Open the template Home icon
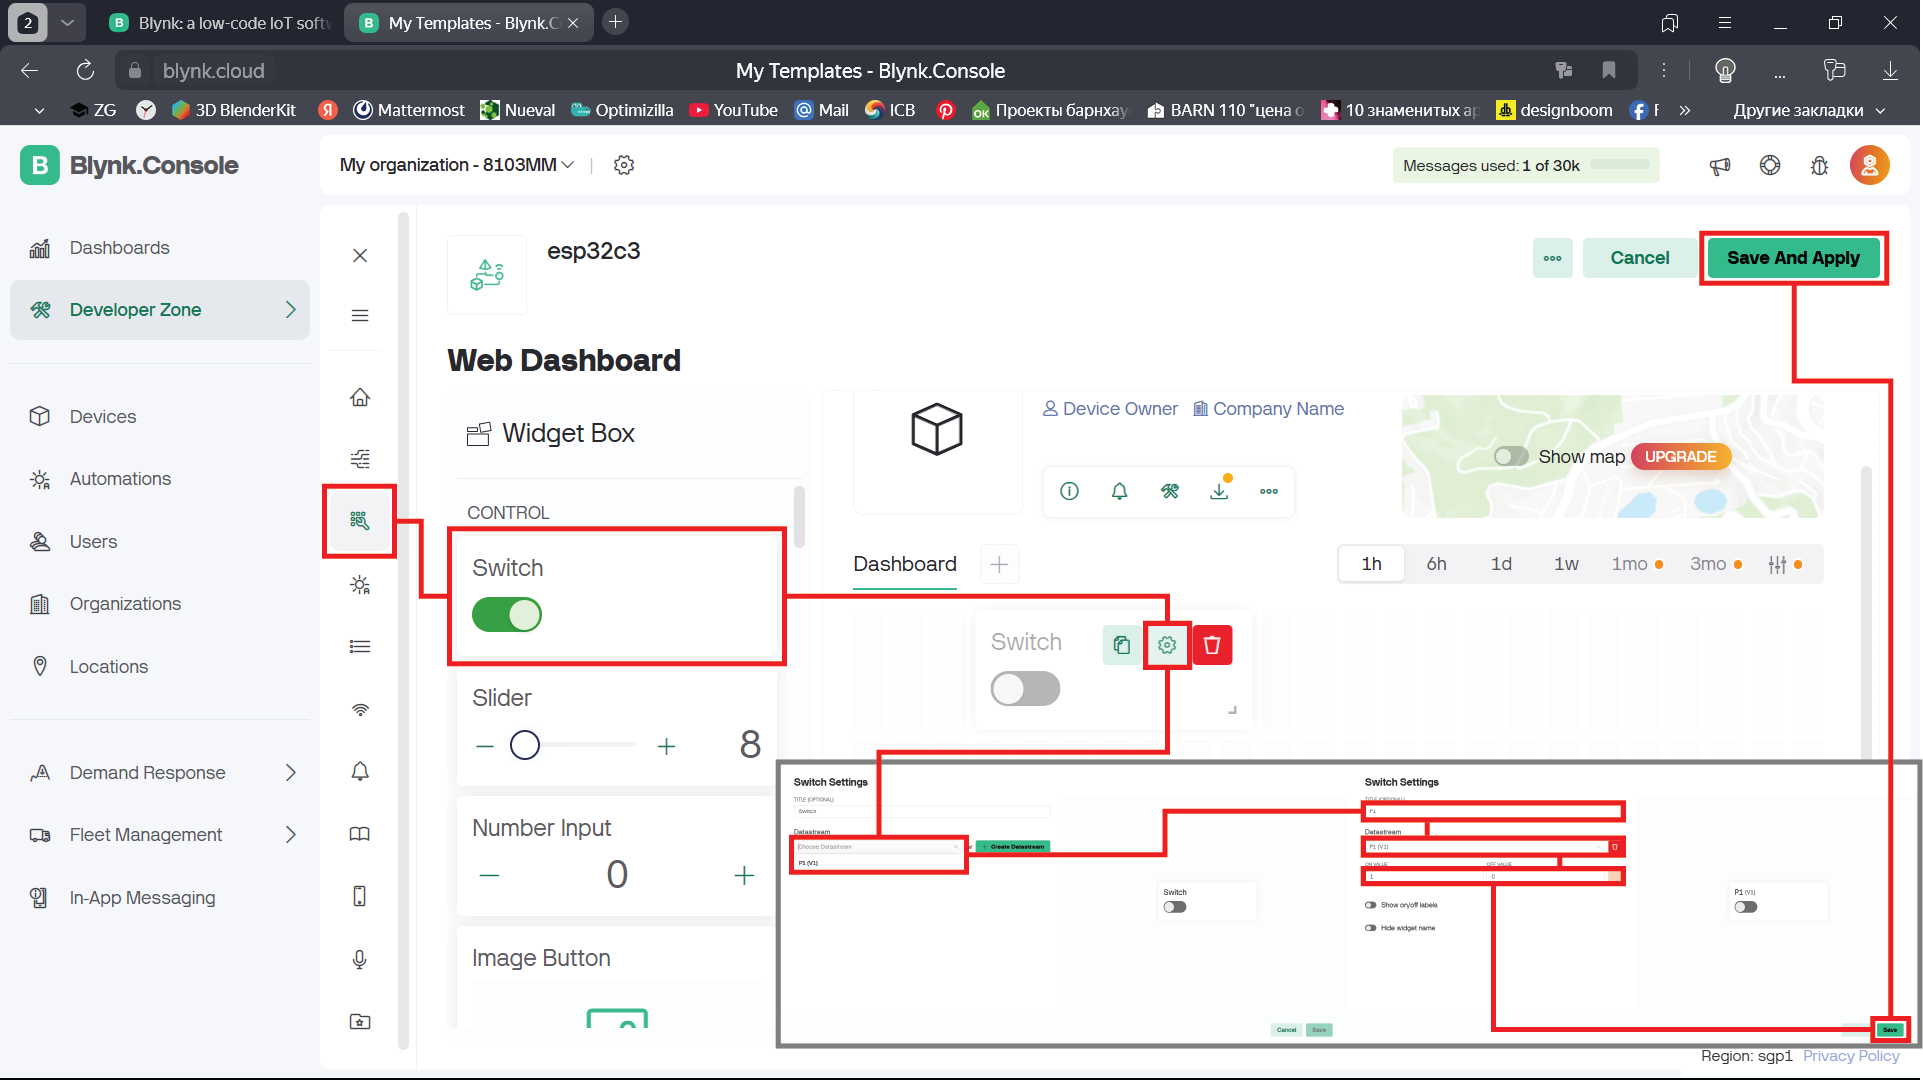Image resolution: width=1923 pixels, height=1080 pixels. point(360,397)
